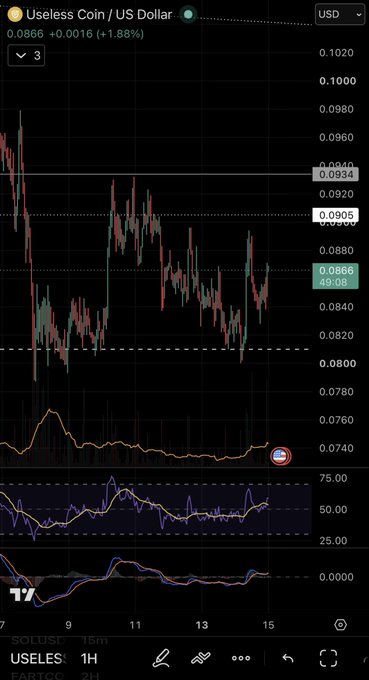Image resolution: width=369 pixels, height=680 pixels.
Task: Open the drawing tools pencil icon
Action: point(161,658)
